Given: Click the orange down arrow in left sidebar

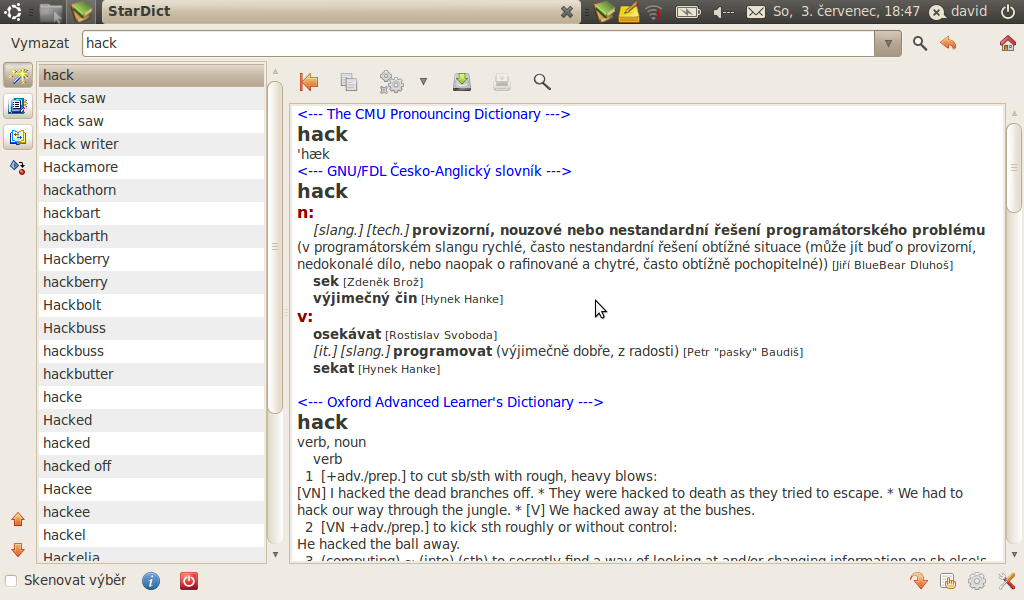Looking at the screenshot, I should (x=18, y=550).
